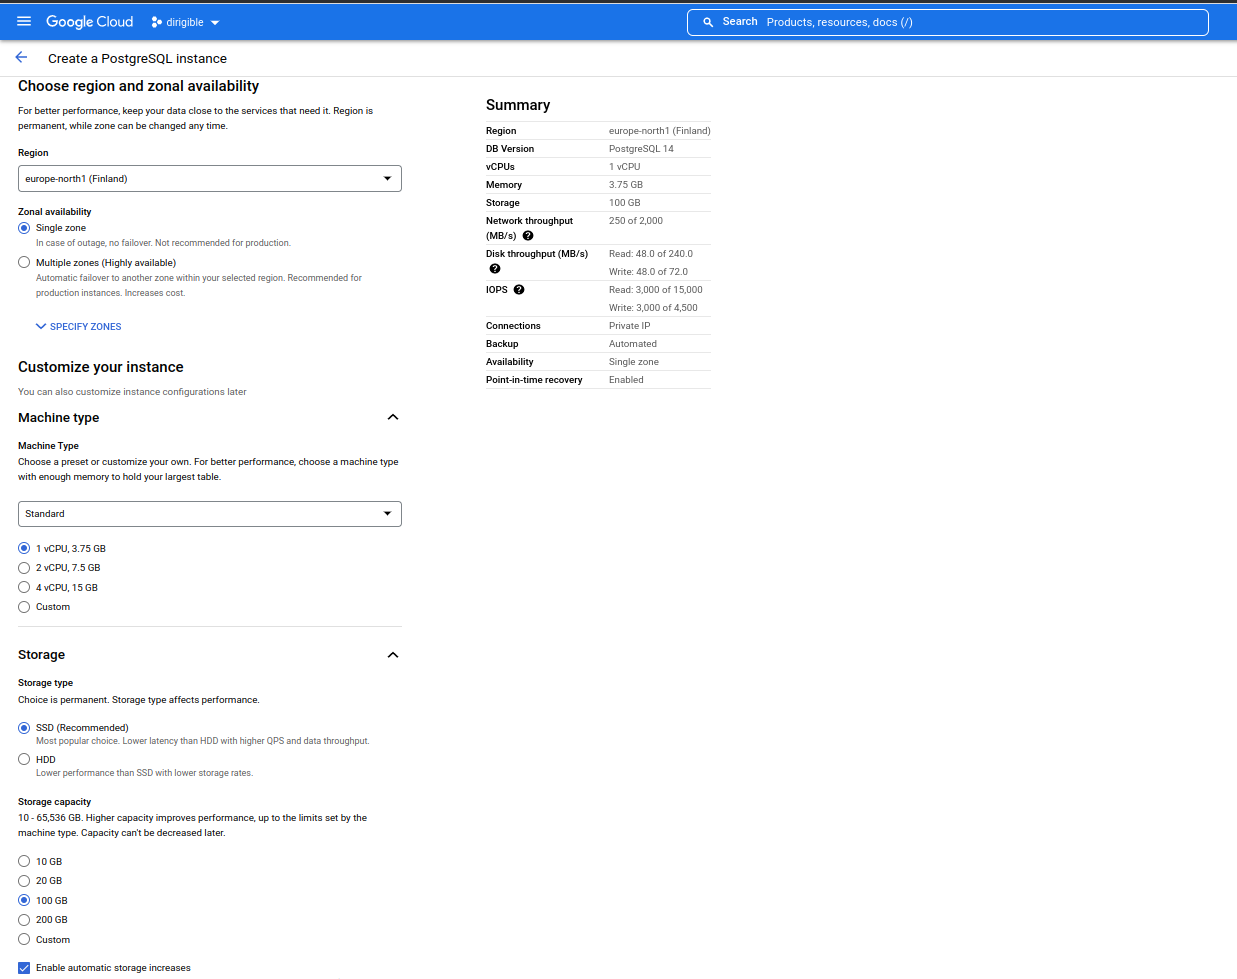Click the '3.75 GB' memory summary value

point(626,185)
